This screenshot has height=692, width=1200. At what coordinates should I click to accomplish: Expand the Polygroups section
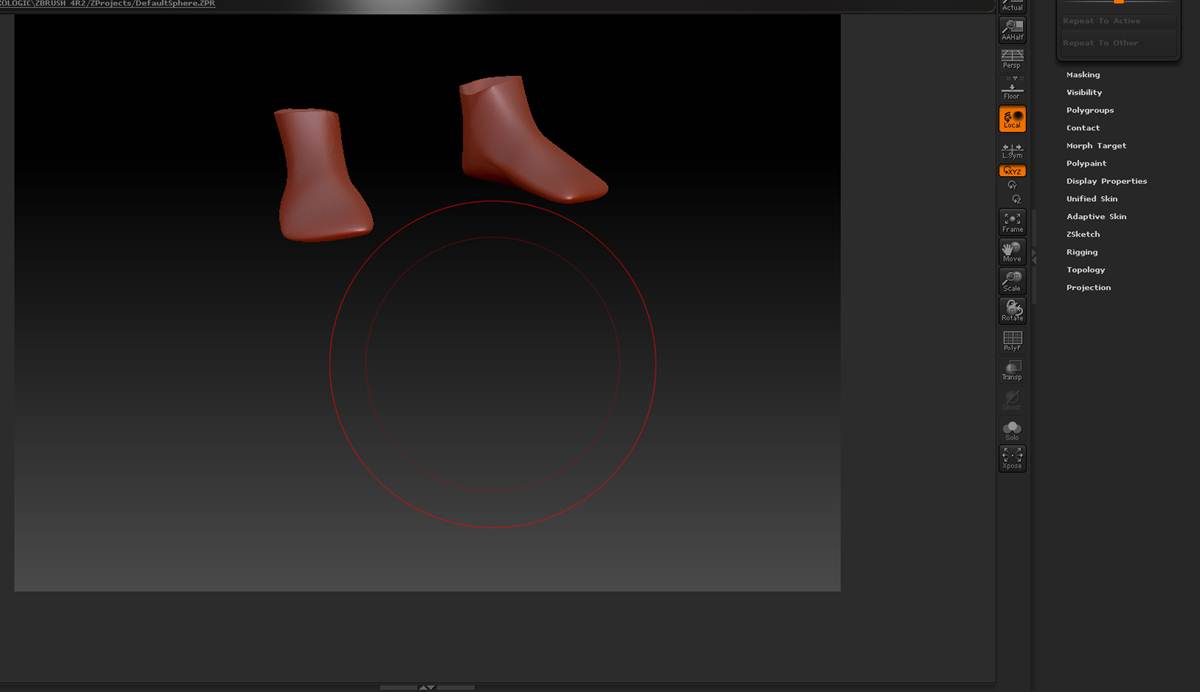tap(1090, 110)
